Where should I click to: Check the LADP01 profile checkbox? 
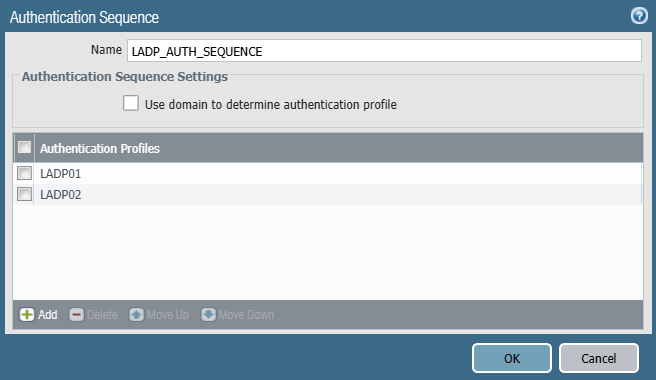click(x=24, y=173)
